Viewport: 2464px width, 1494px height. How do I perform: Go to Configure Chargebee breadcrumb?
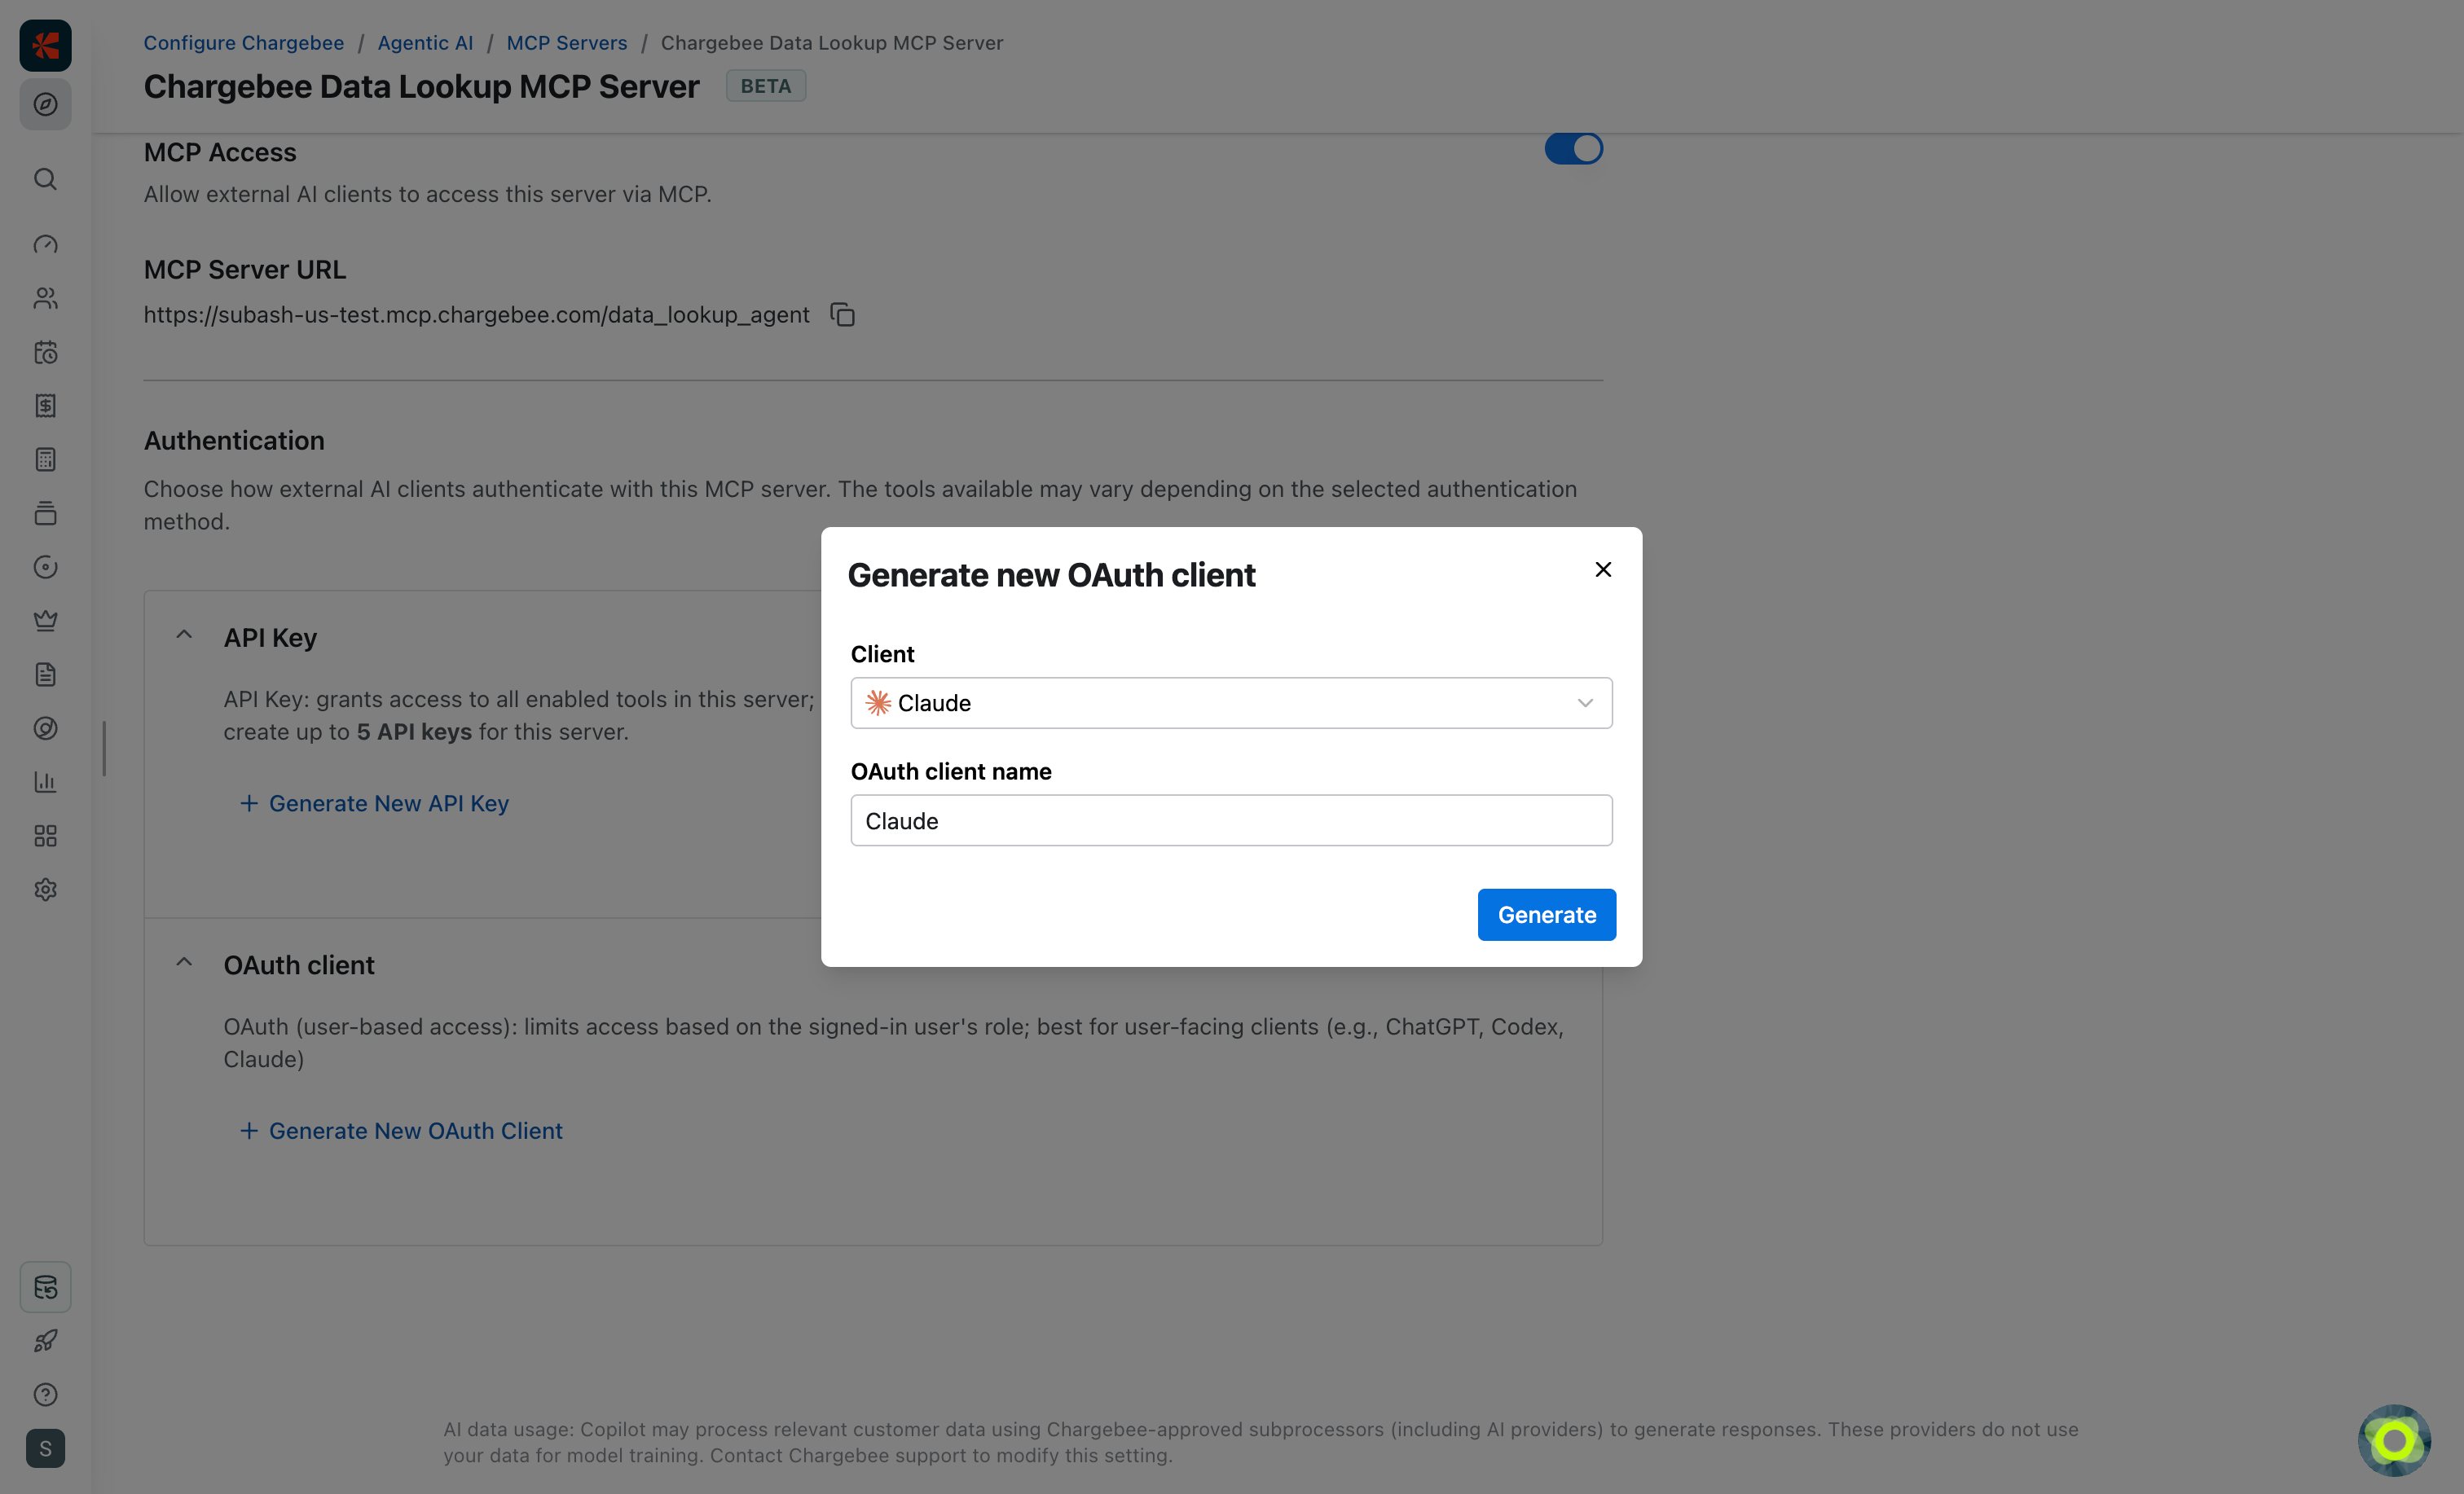[243, 43]
